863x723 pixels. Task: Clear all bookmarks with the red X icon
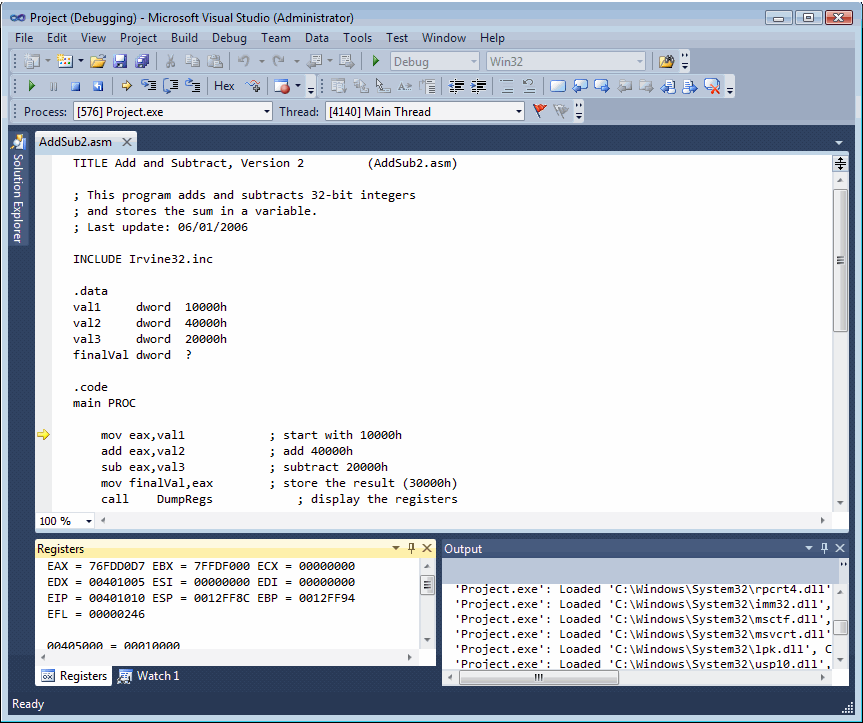pyautogui.click(x=712, y=86)
